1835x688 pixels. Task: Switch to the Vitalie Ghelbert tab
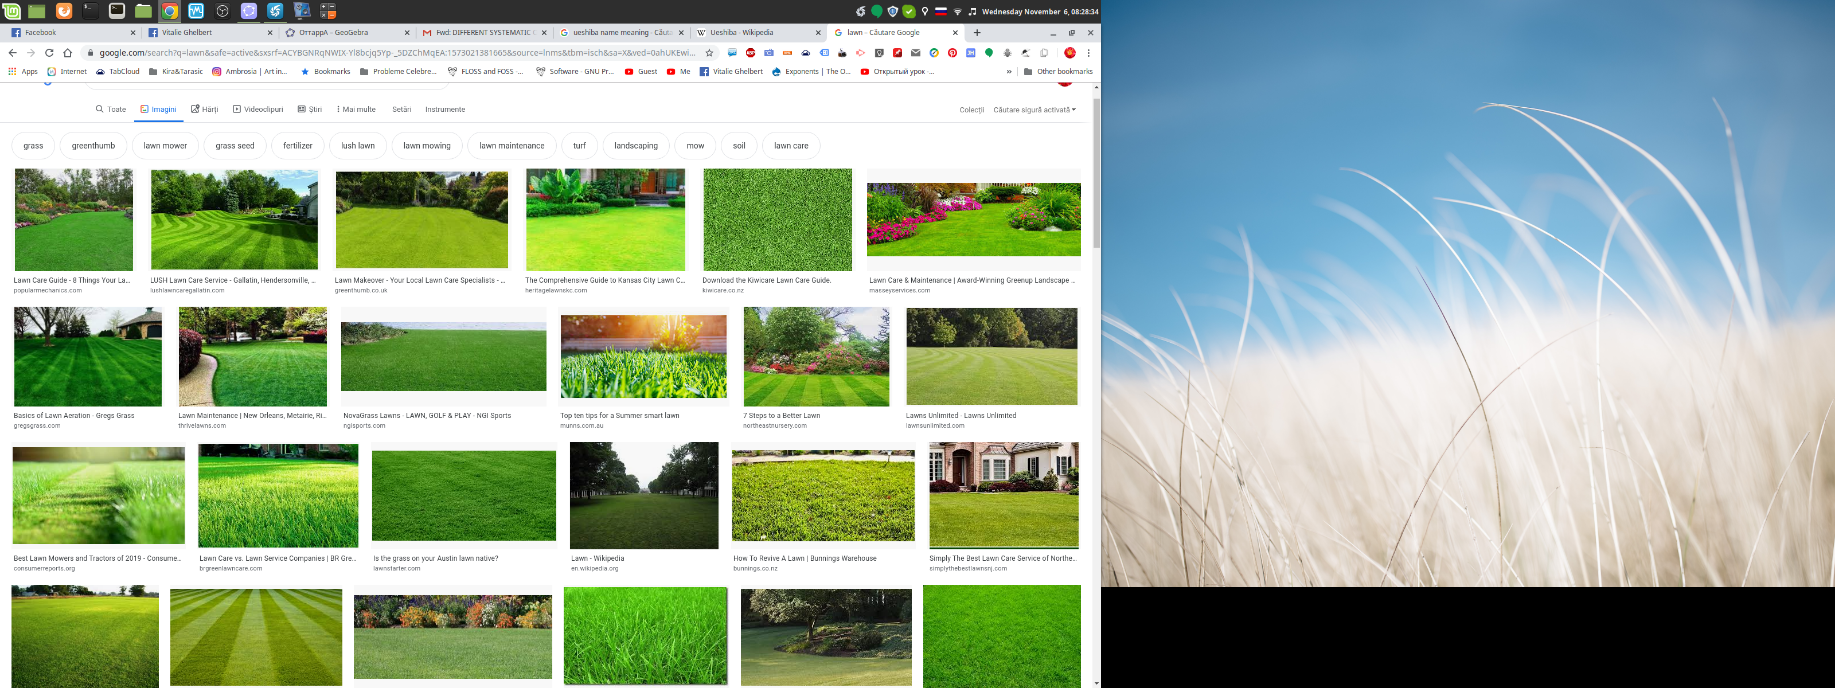(x=208, y=32)
